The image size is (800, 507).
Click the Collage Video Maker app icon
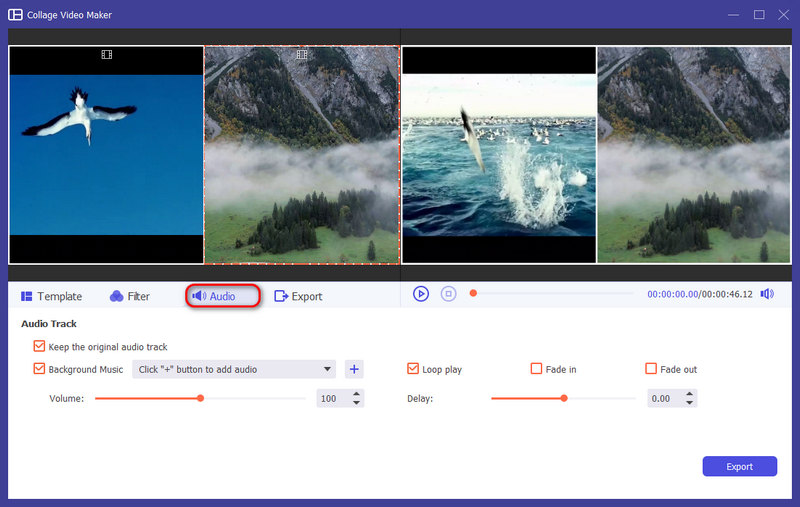tap(15, 15)
